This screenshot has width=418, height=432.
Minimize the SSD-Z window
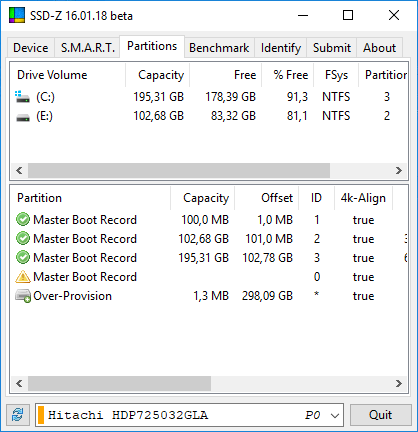[x=303, y=15]
